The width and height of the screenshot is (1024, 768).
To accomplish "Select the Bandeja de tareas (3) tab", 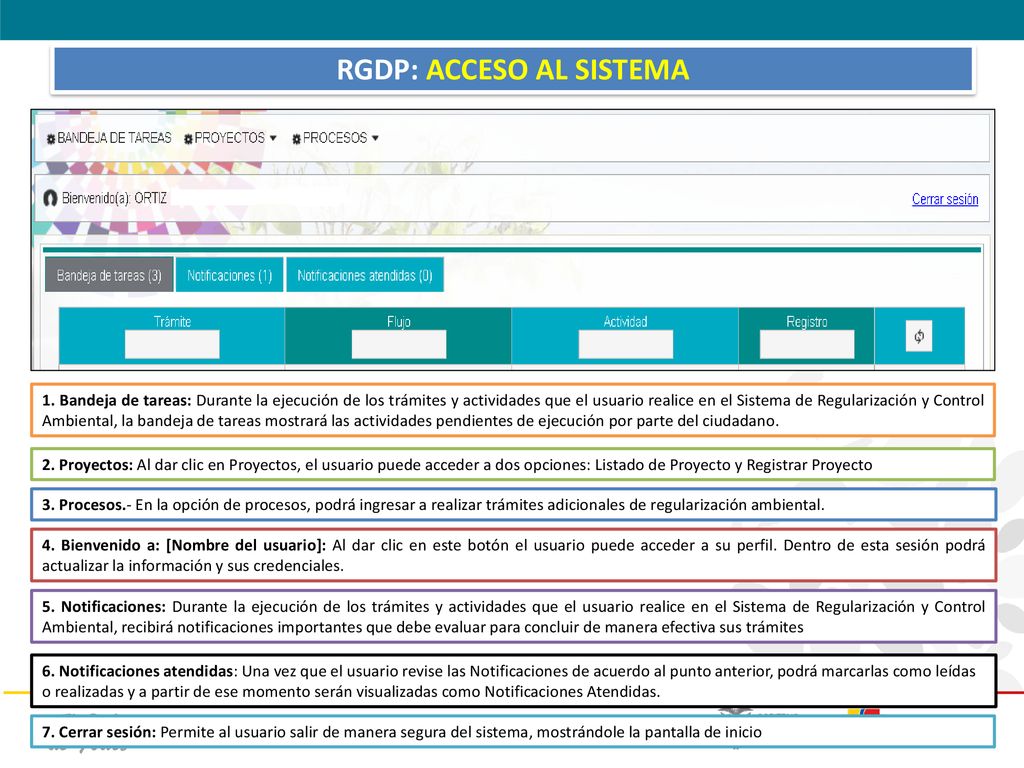I will pyautogui.click(x=109, y=275).
